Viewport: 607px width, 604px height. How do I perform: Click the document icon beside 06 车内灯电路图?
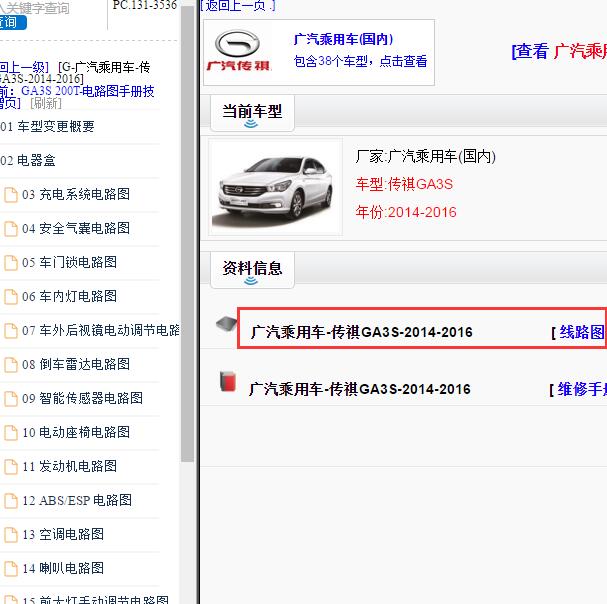[x=10, y=297]
